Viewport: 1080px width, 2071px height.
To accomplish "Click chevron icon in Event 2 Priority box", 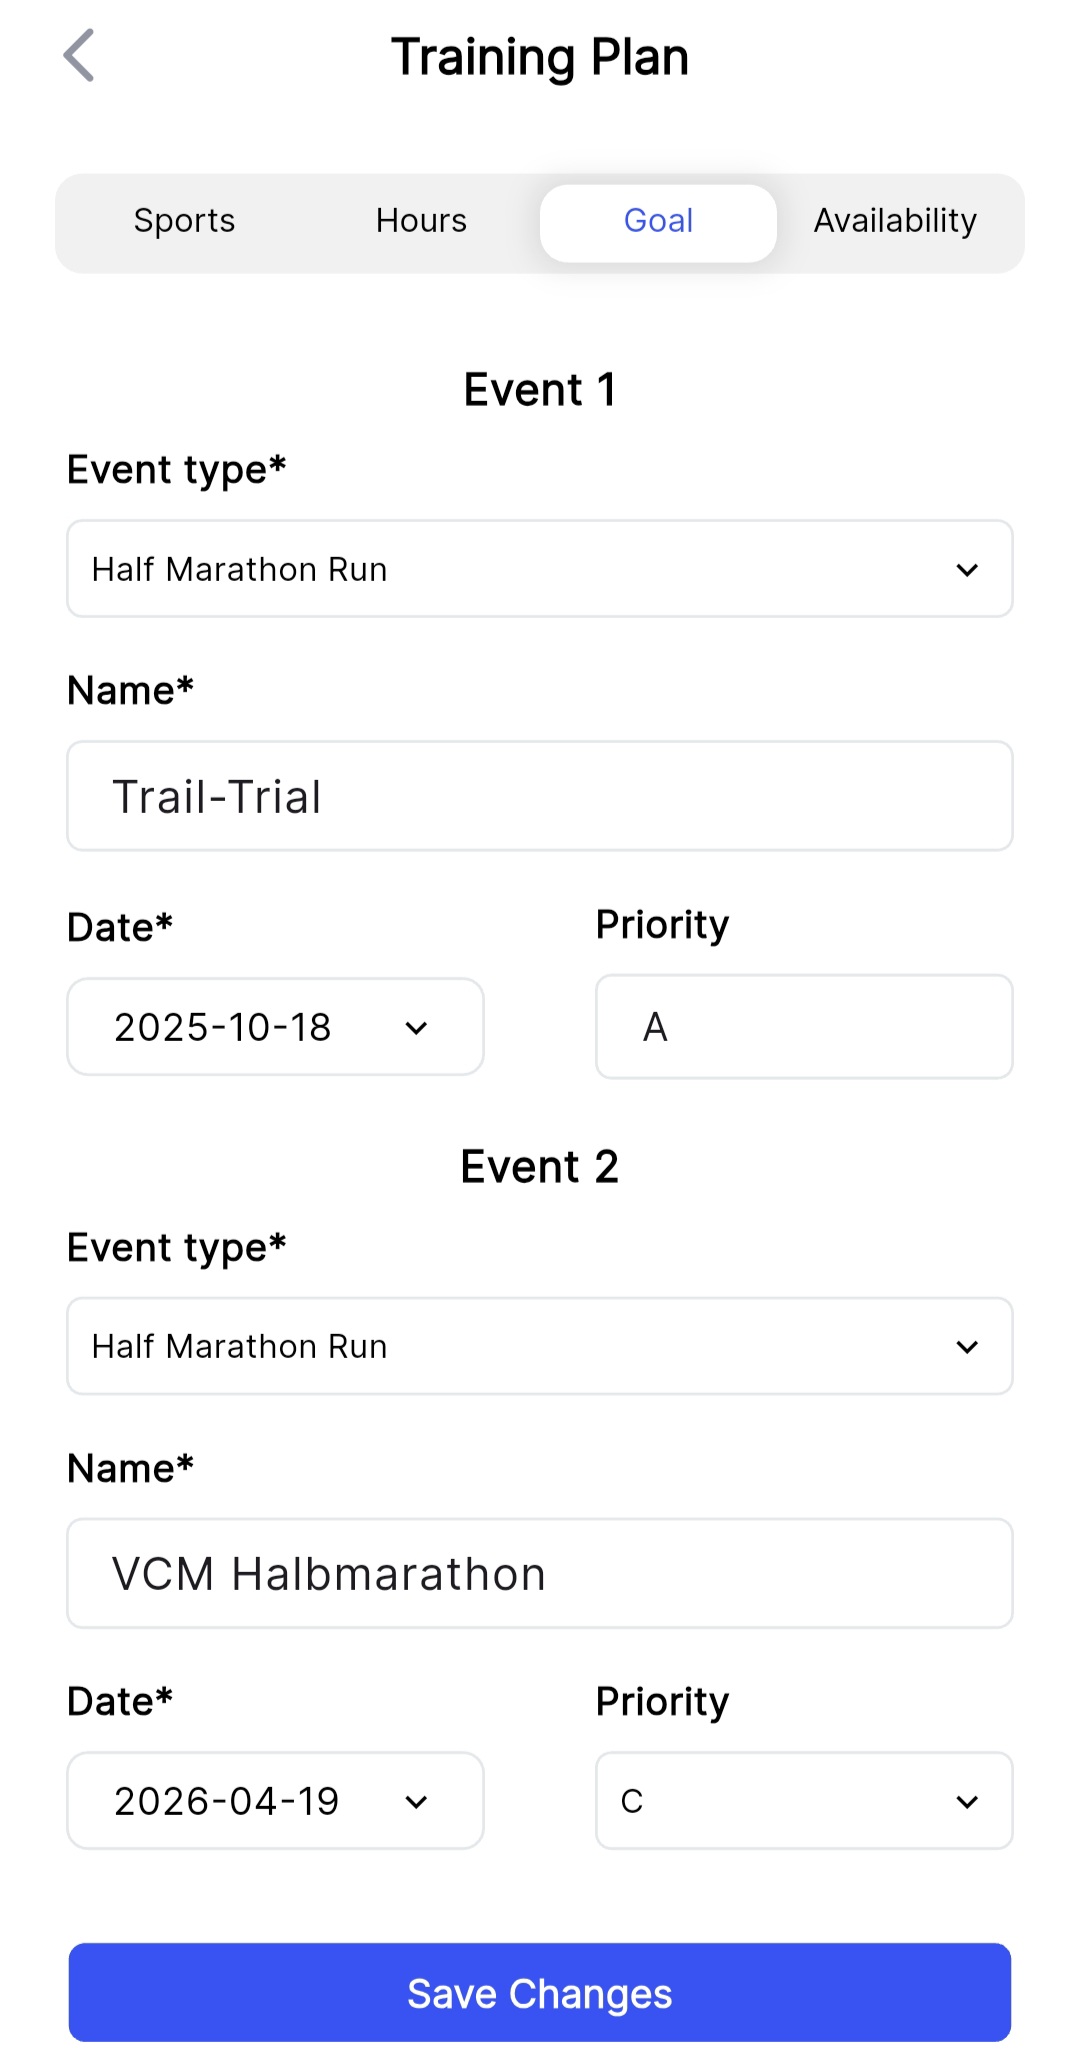I will click(x=967, y=1802).
